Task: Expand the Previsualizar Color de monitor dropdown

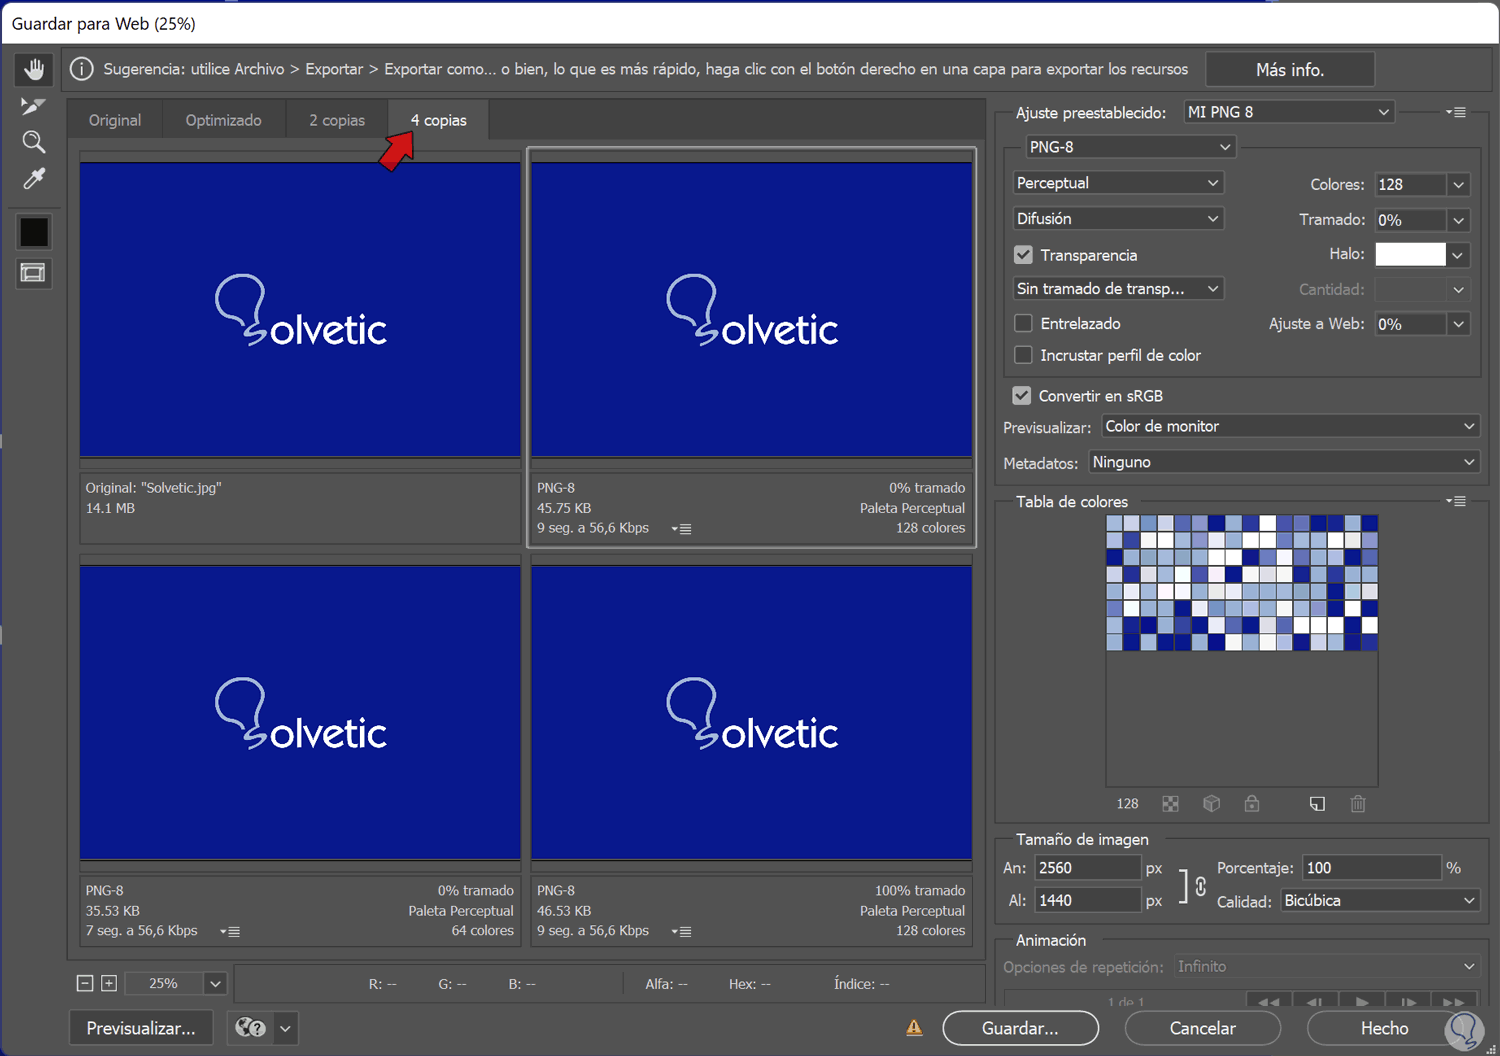Action: click(1290, 426)
